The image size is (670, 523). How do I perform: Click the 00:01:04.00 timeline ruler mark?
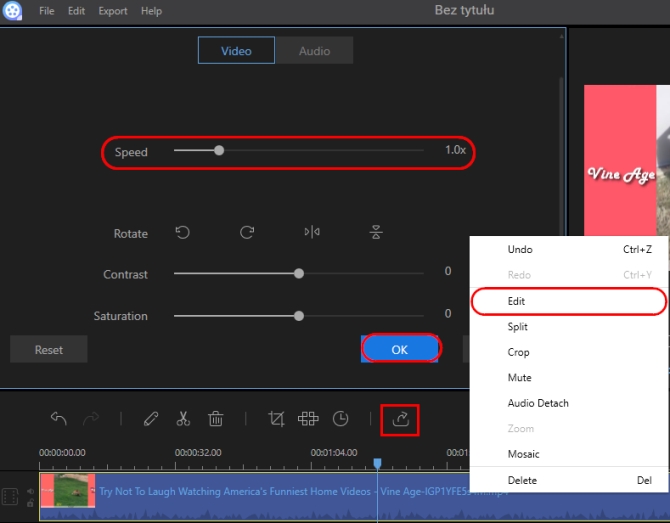[334, 452]
